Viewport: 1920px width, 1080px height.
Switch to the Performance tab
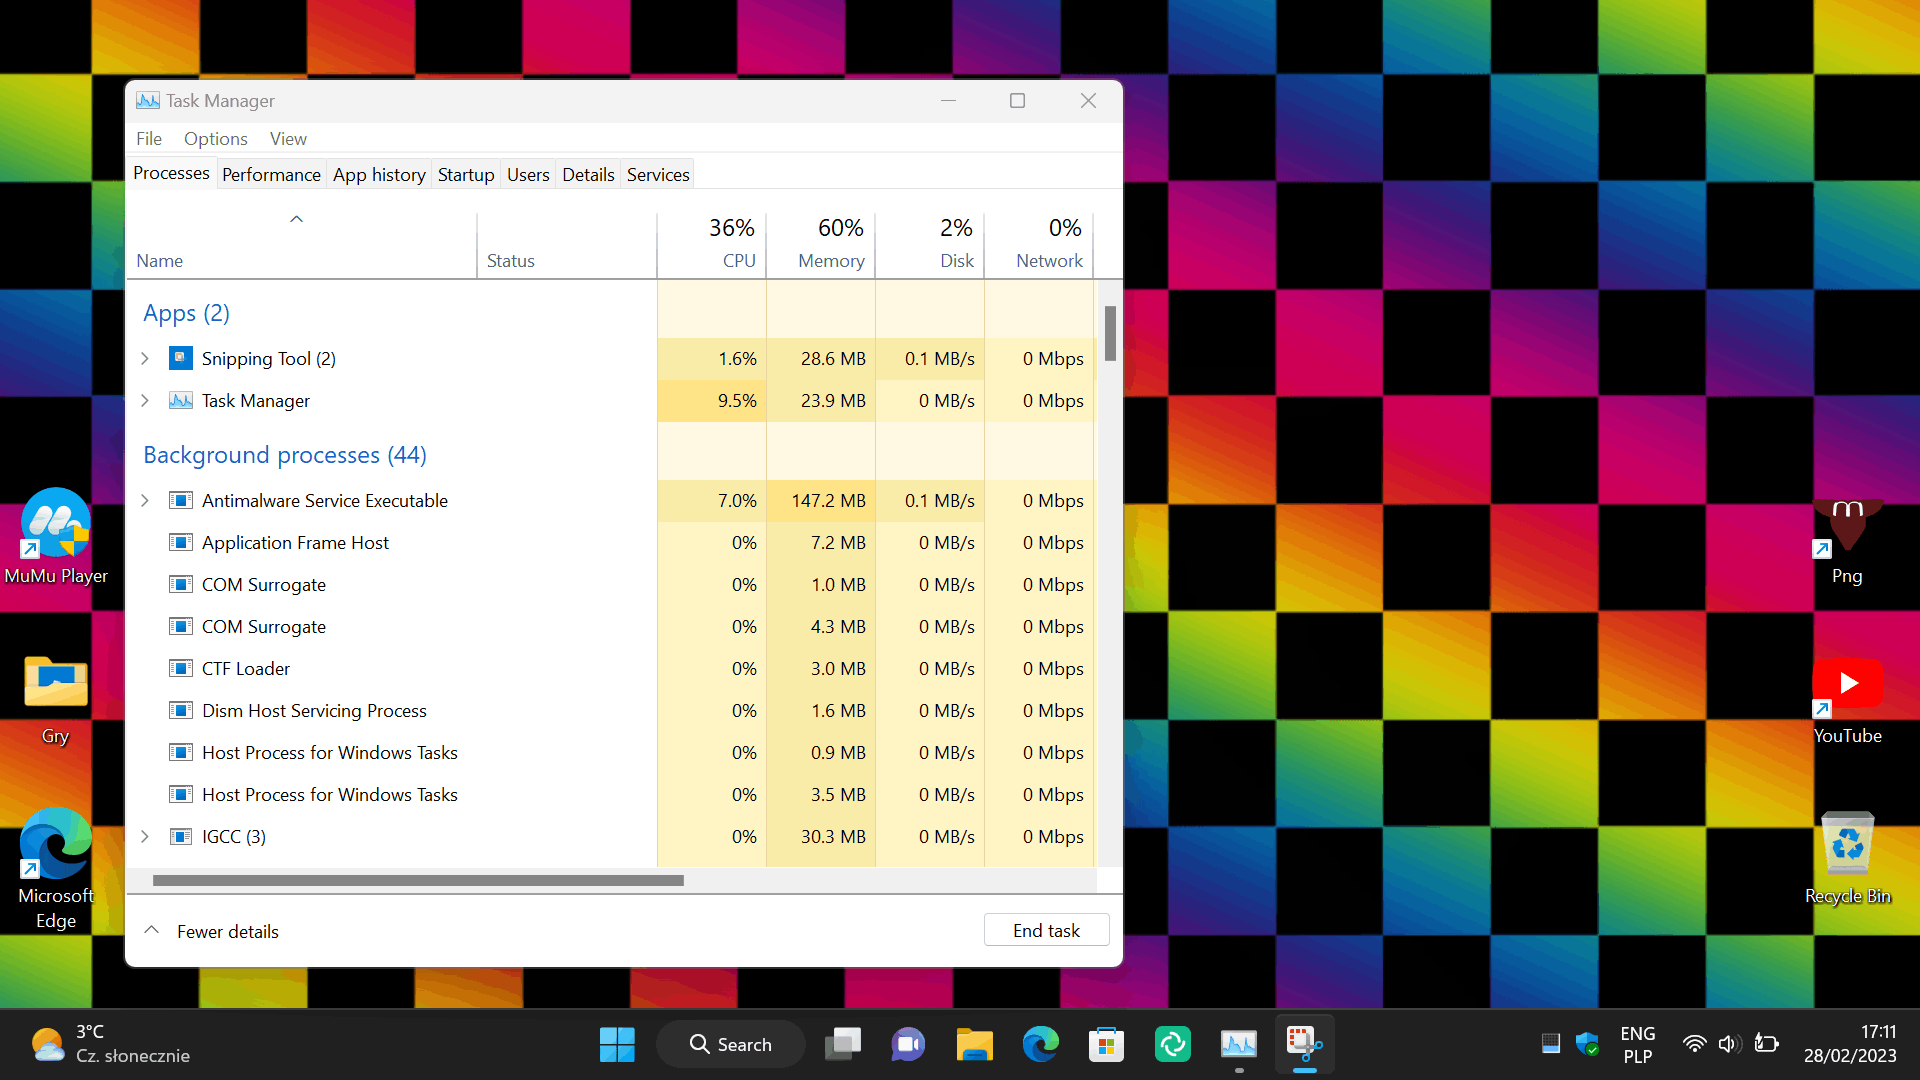271,174
